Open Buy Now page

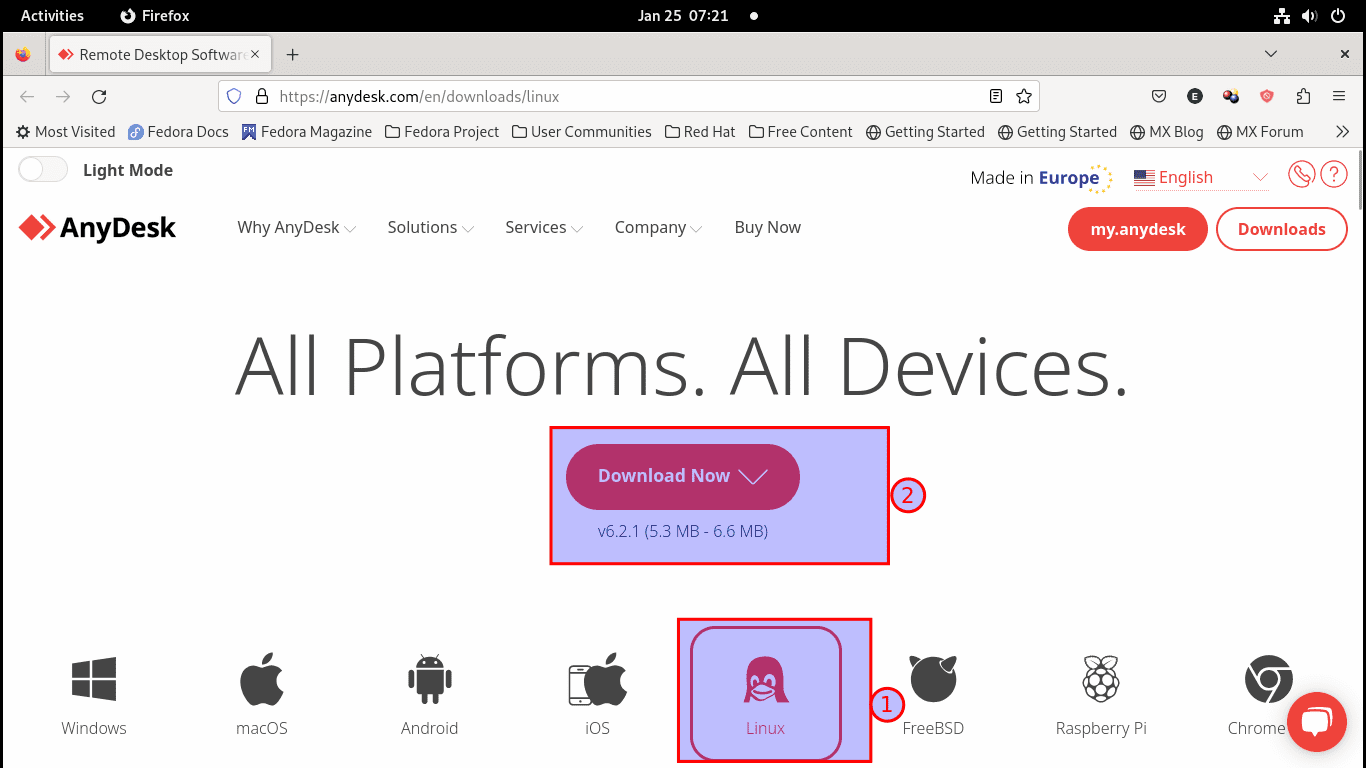[x=767, y=228]
